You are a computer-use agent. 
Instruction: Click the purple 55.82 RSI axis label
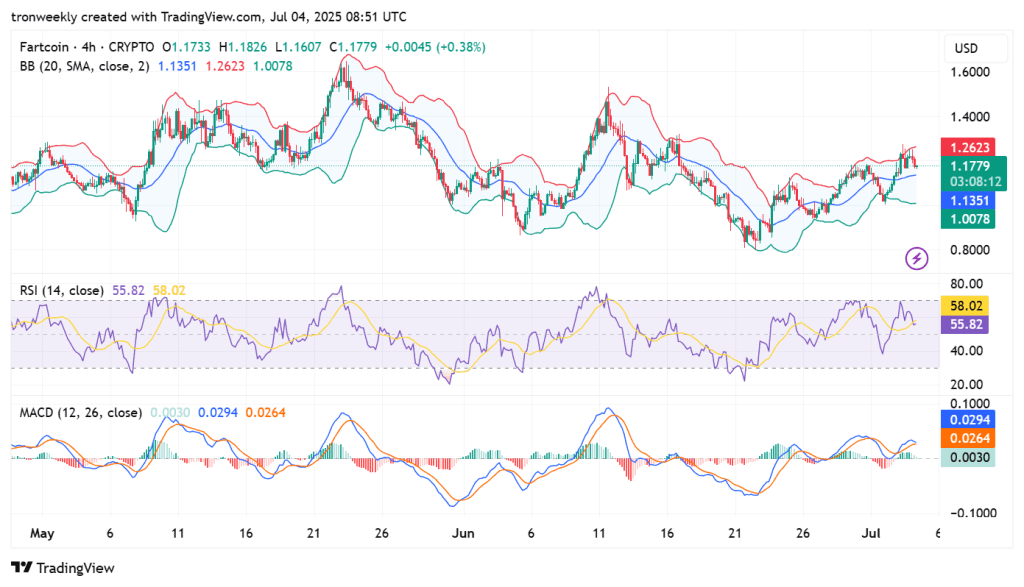(965, 325)
